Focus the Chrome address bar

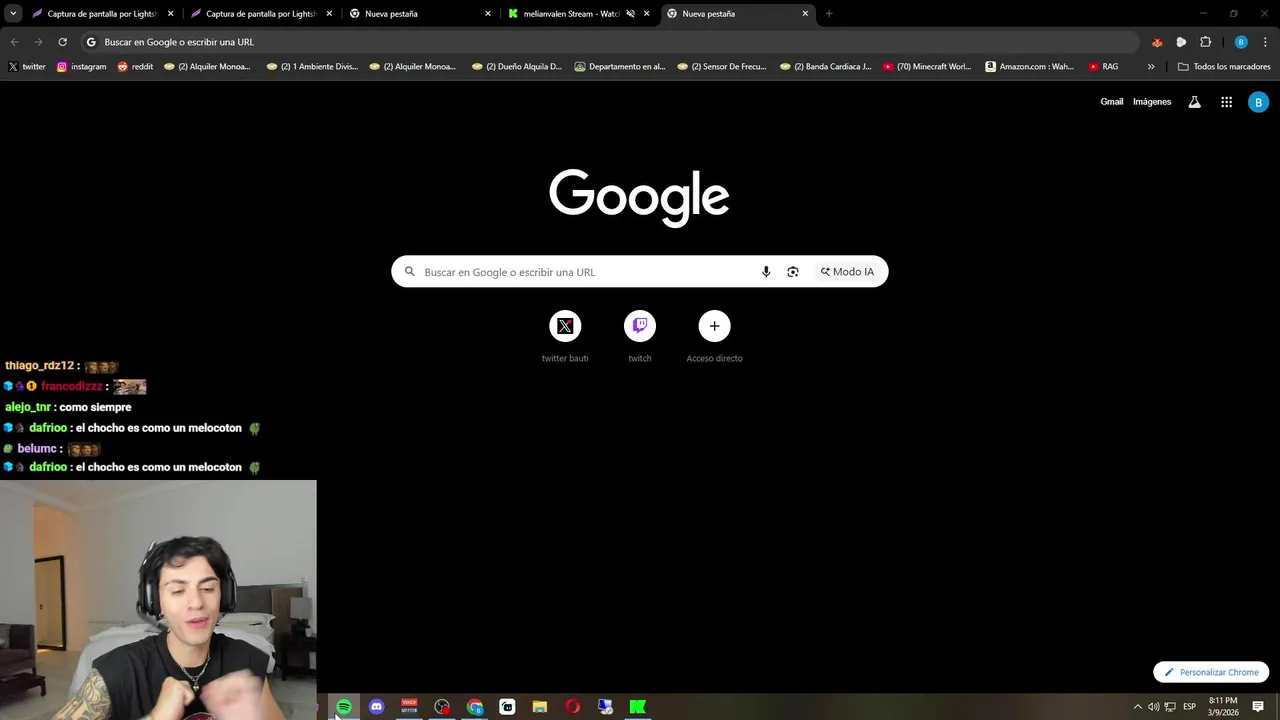tap(610, 42)
